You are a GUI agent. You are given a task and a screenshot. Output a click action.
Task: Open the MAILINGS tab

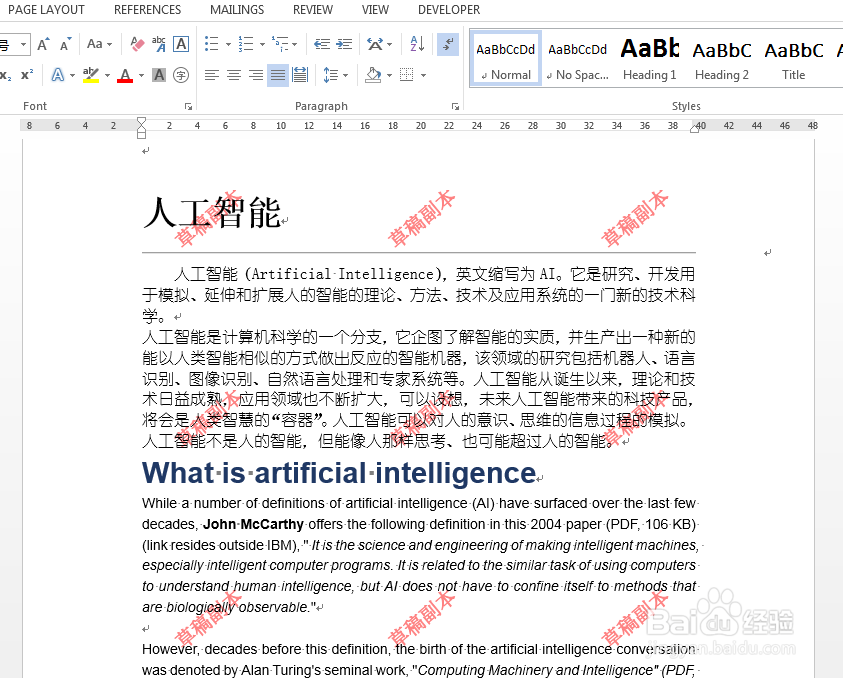pyautogui.click(x=237, y=10)
